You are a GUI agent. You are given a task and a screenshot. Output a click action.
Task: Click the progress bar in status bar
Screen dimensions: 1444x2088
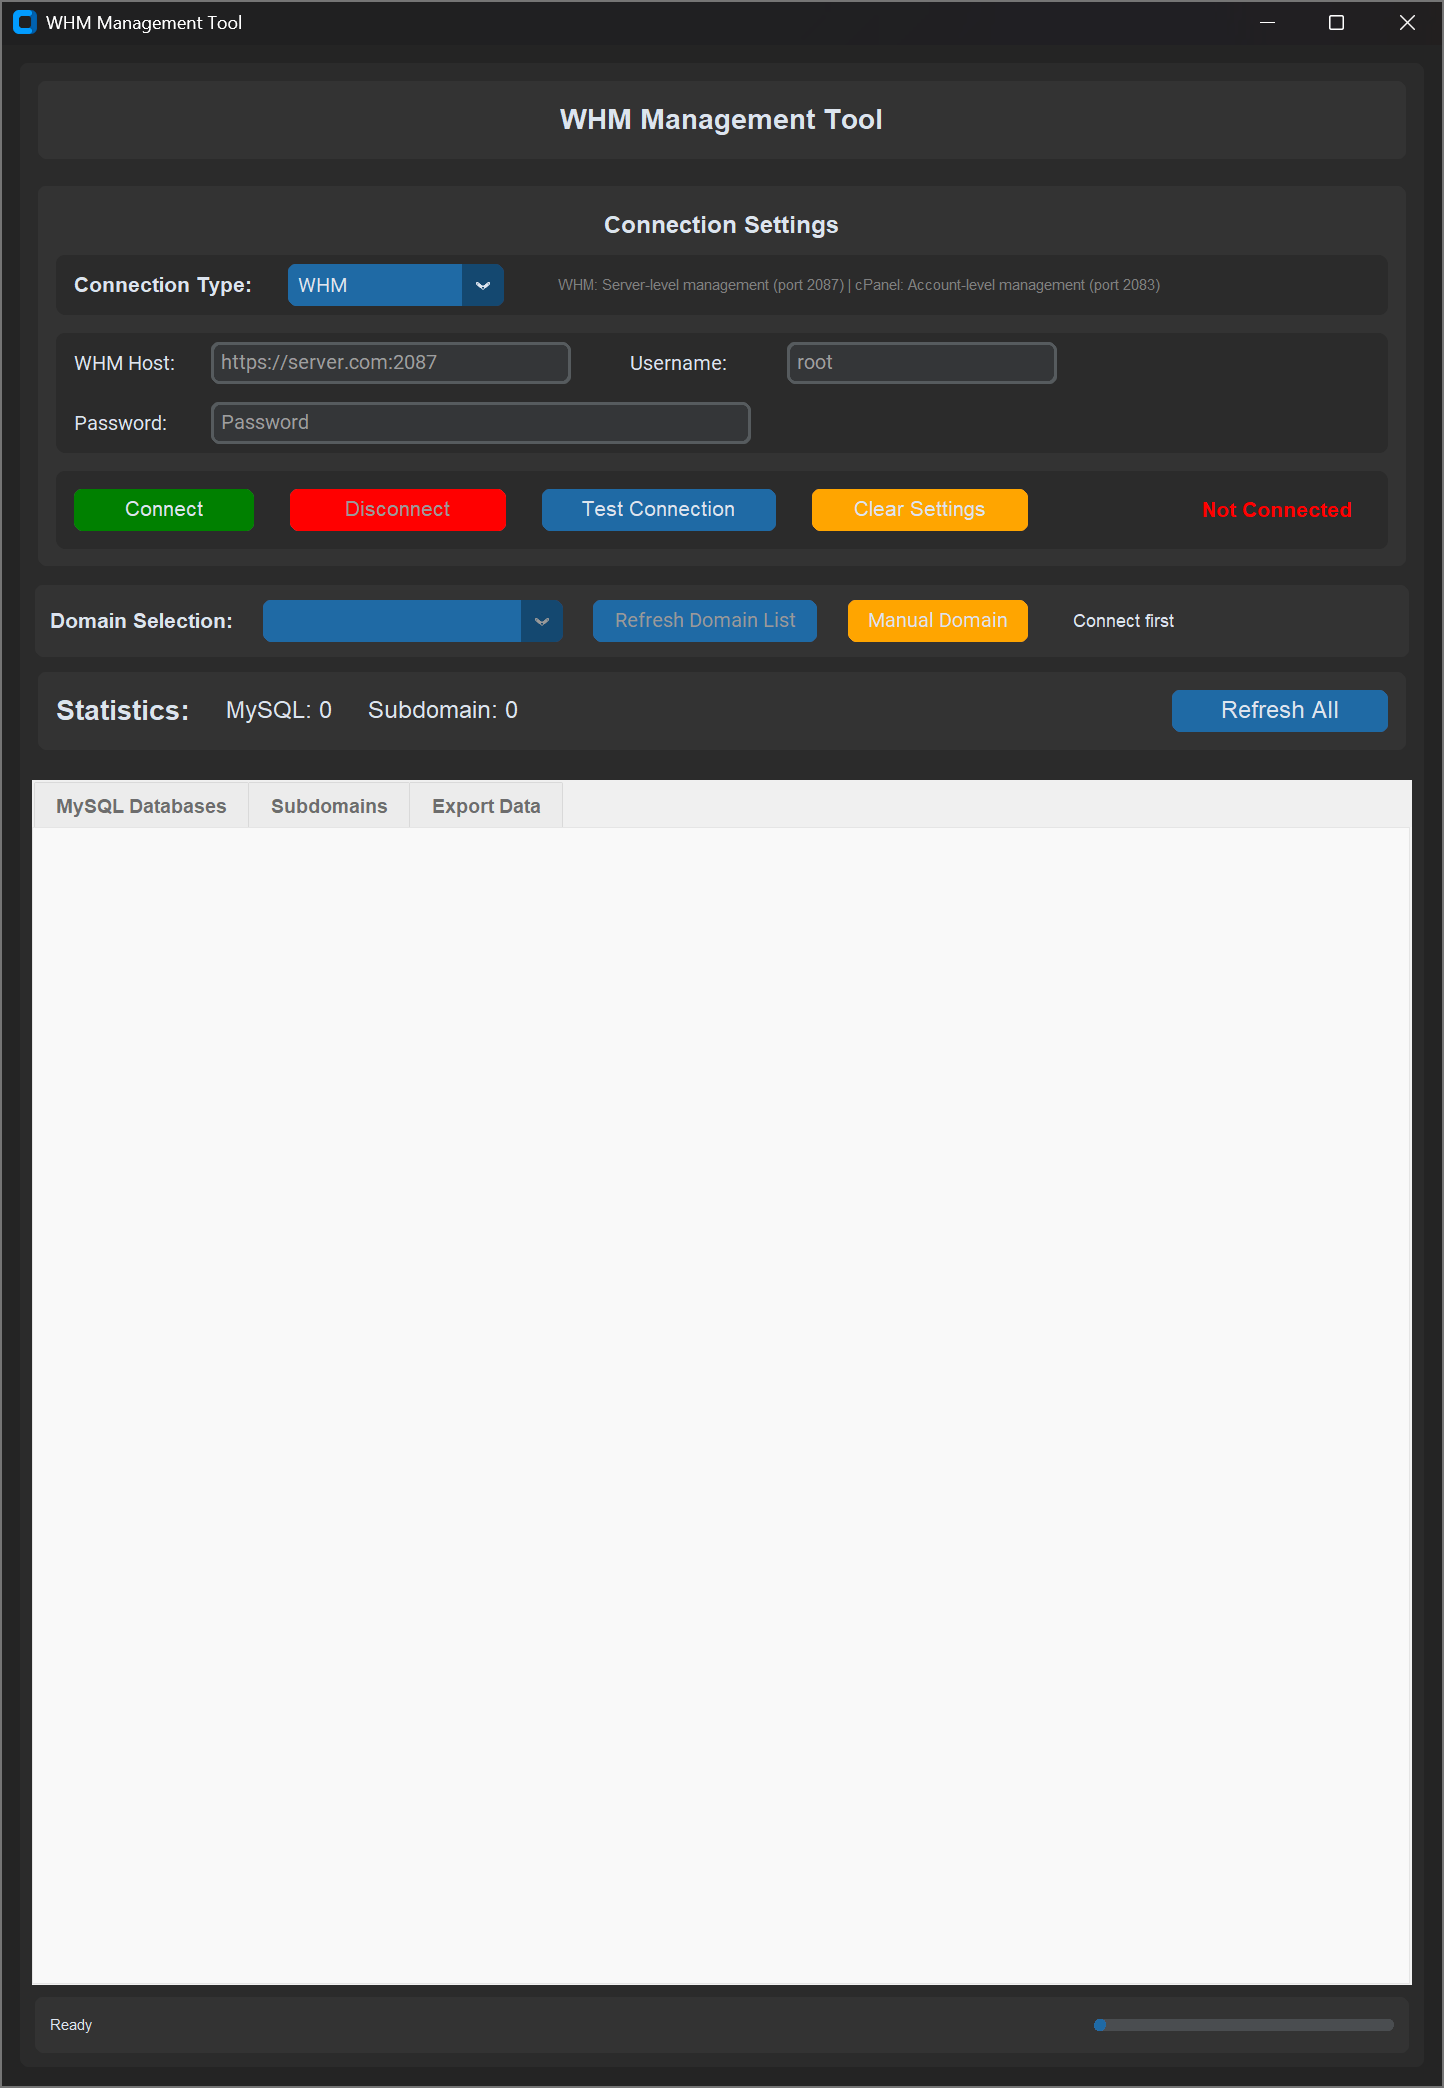point(1244,2024)
